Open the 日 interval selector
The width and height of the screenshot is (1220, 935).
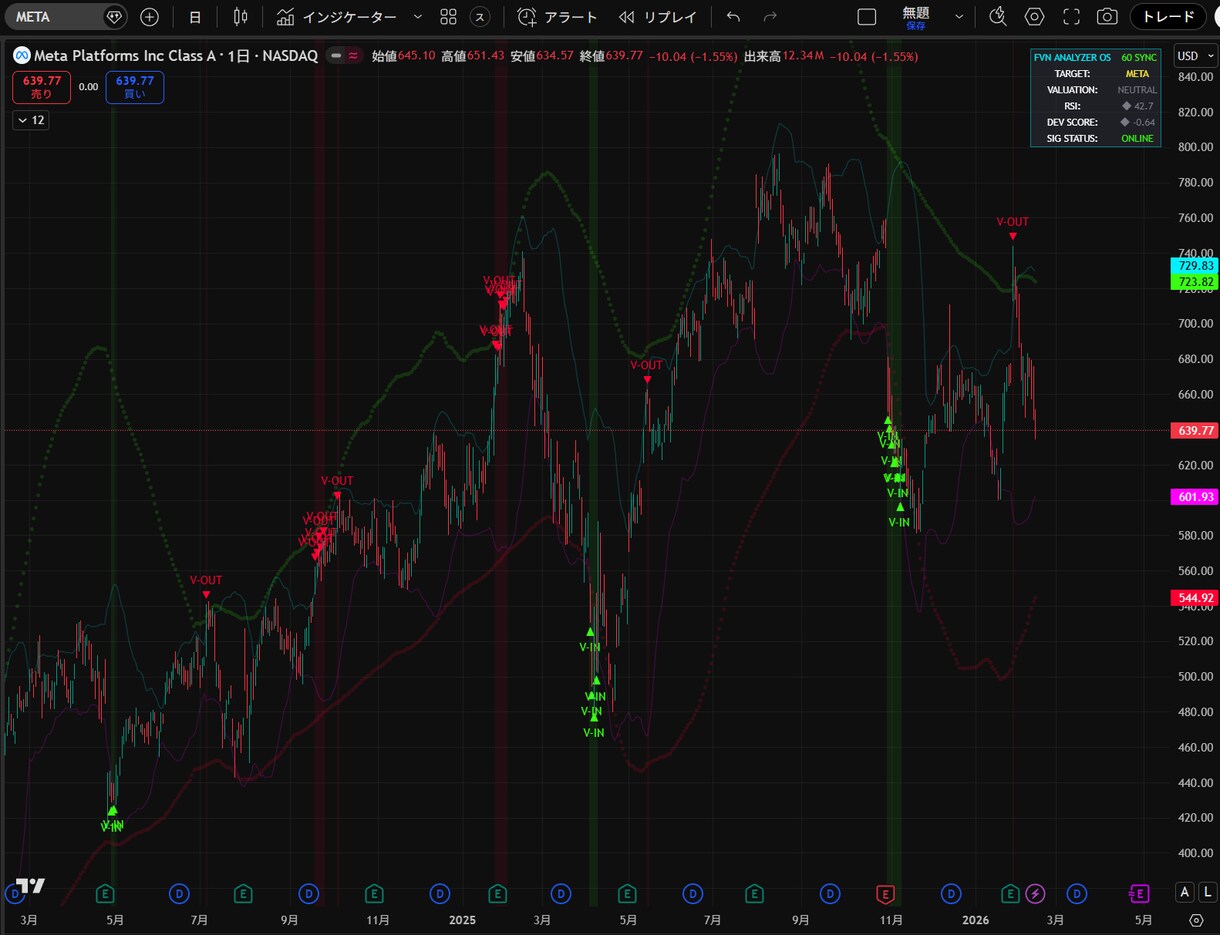pyautogui.click(x=195, y=17)
